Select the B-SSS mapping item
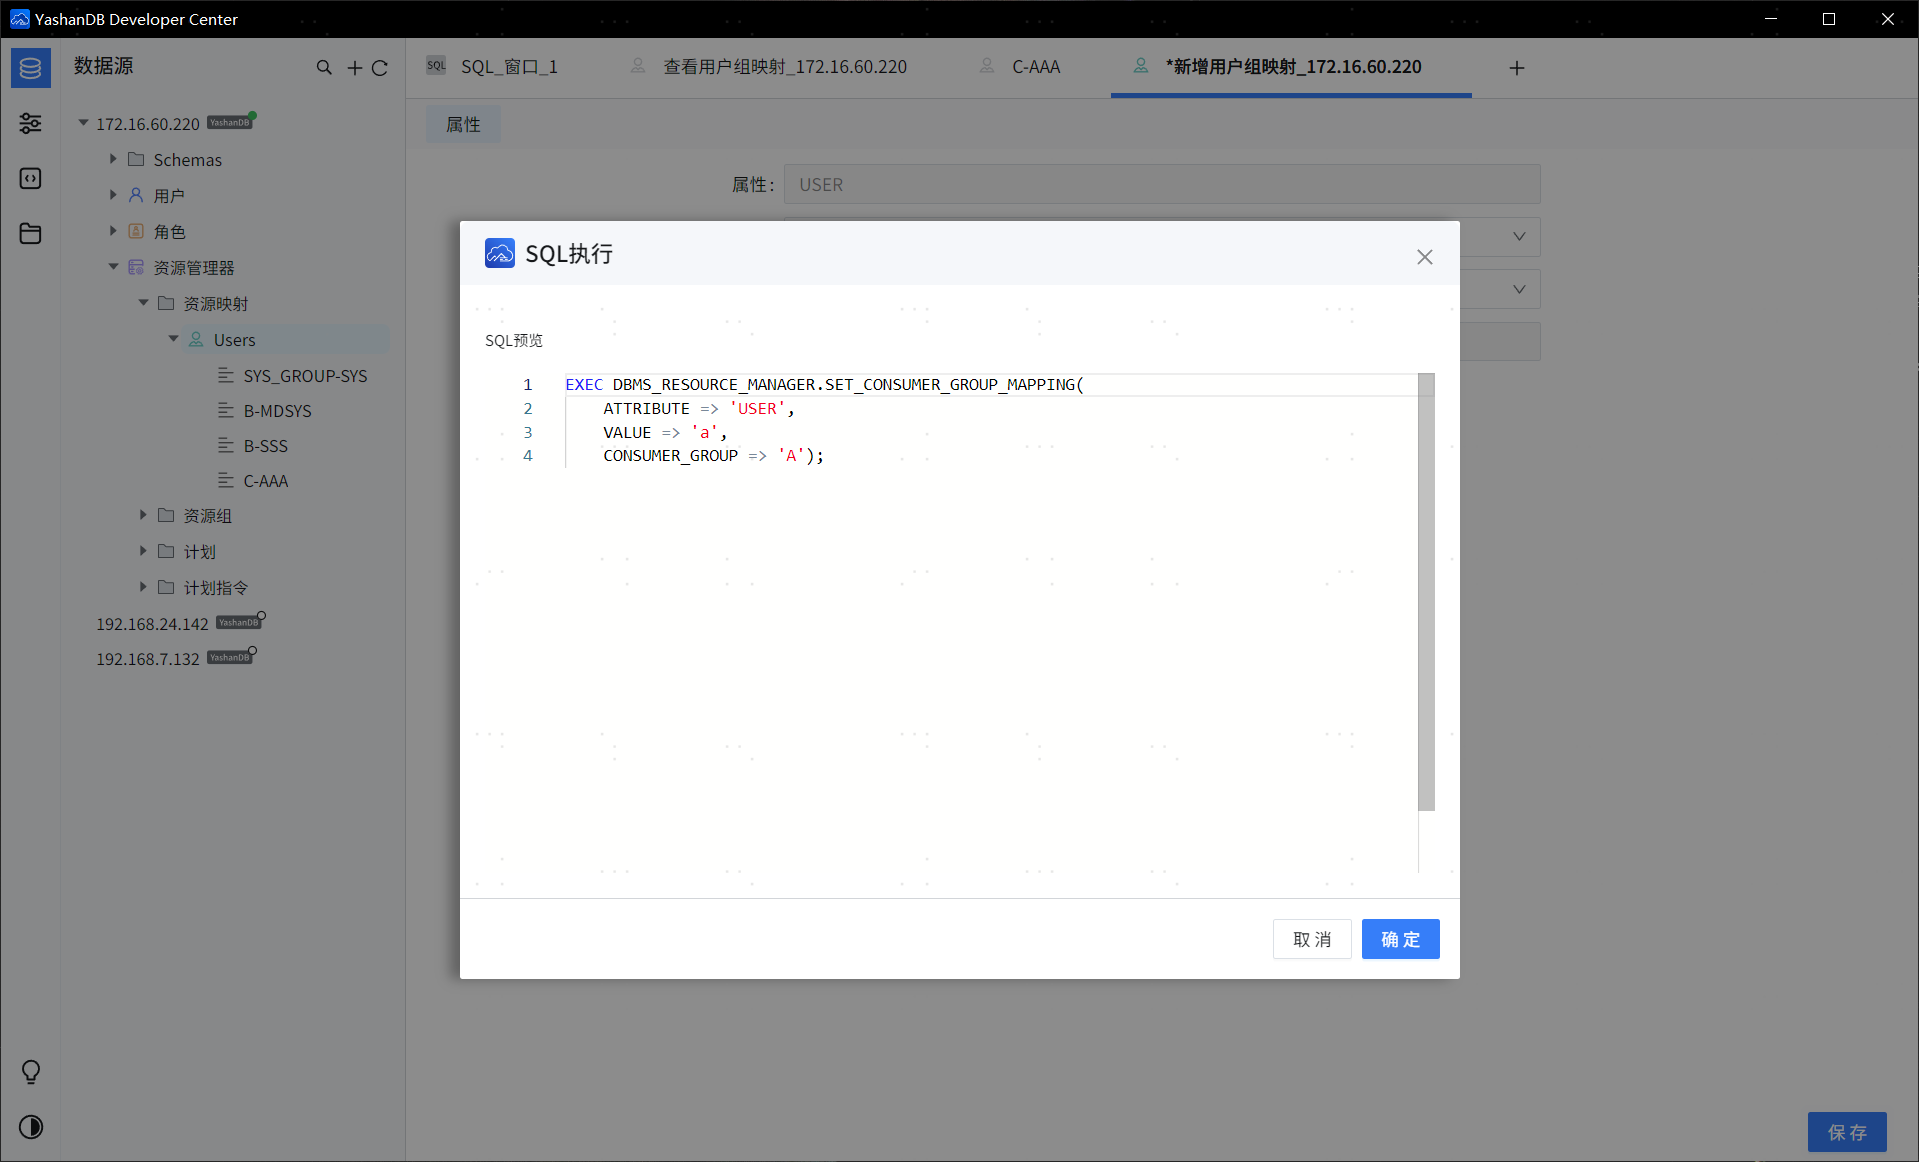 pos(265,446)
